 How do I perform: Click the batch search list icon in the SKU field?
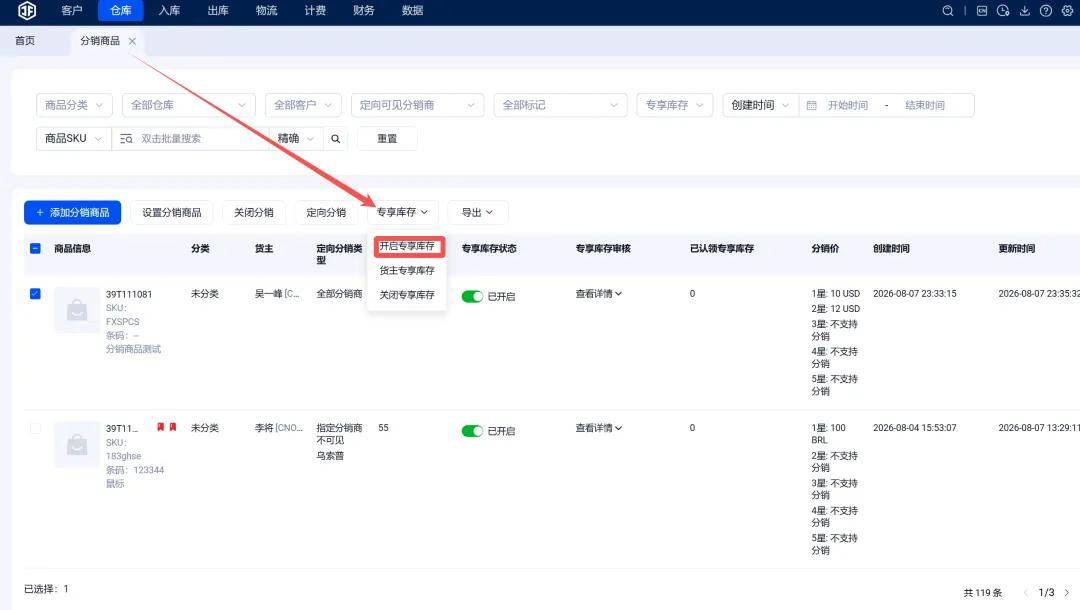pyautogui.click(x=126, y=138)
